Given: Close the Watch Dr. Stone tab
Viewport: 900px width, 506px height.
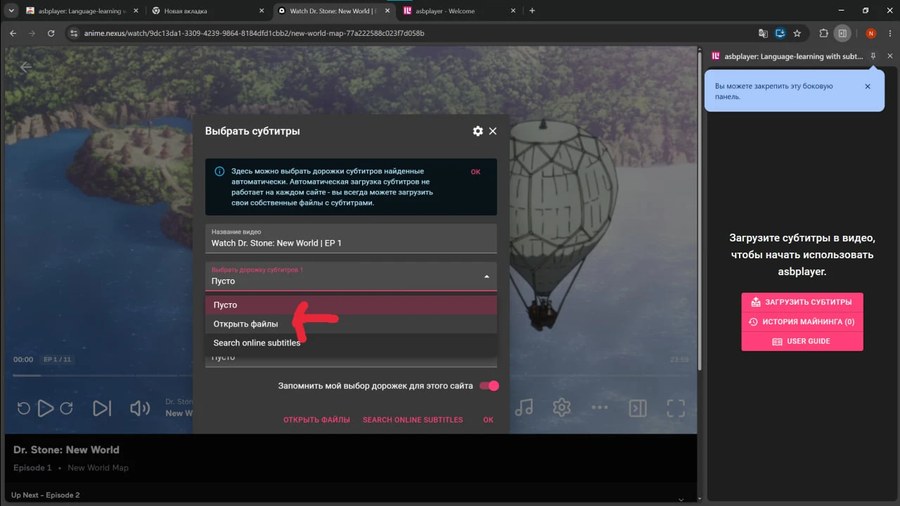Looking at the screenshot, I should [387, 10].
